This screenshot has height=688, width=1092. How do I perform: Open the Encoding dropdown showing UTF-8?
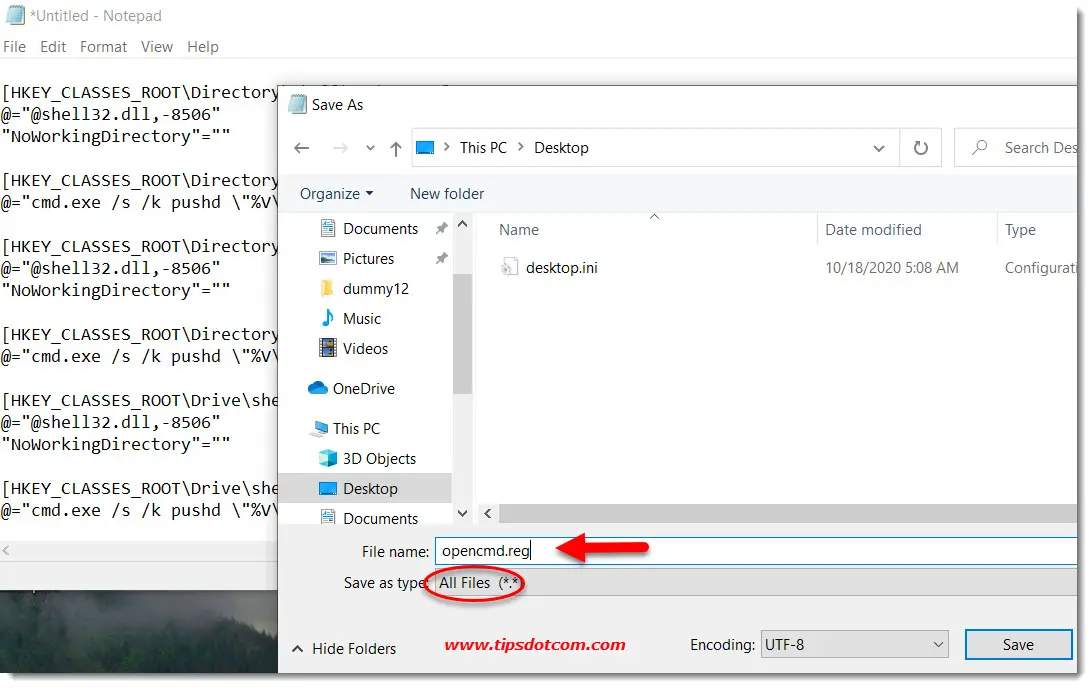[x=854, y=644]
